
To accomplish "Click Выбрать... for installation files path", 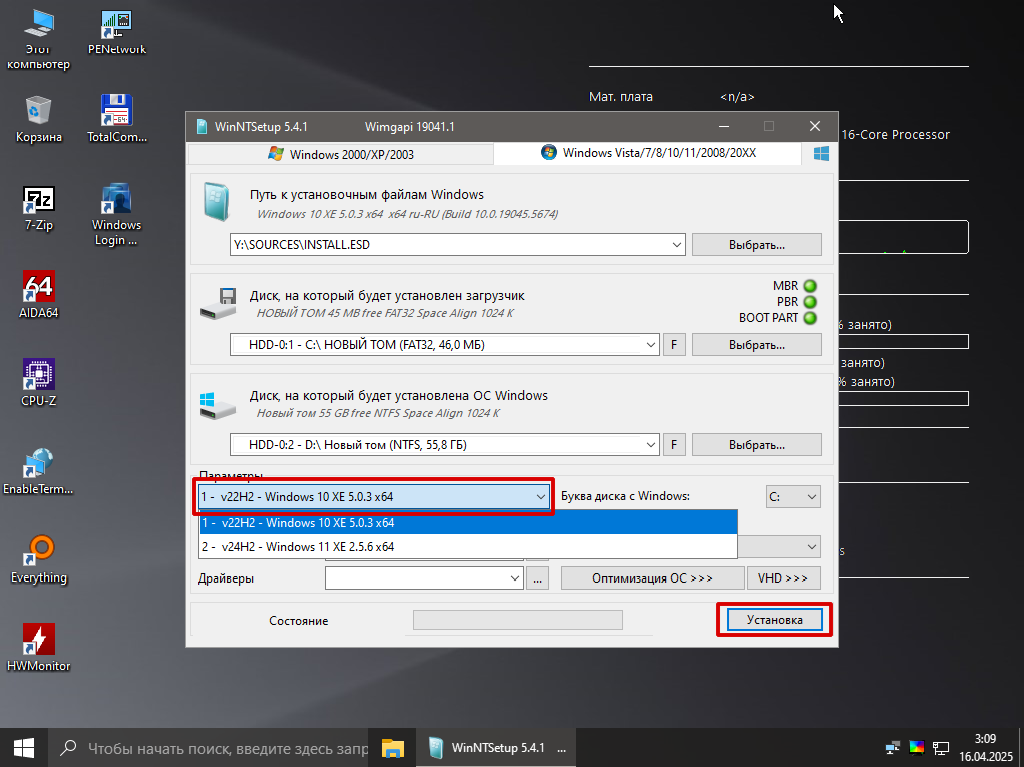I will coord(757,245).
